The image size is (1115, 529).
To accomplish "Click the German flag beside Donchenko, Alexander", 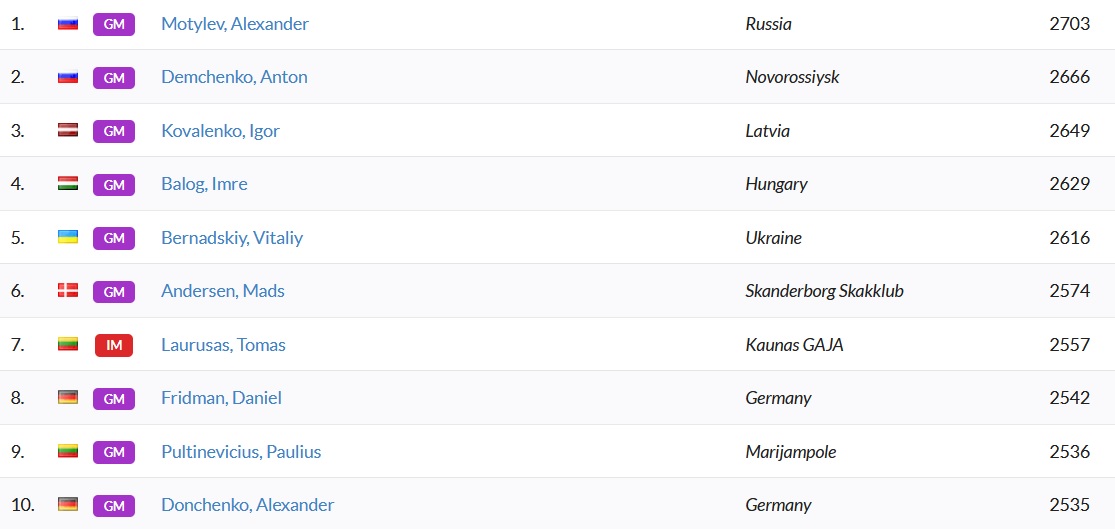I will 68,504.
